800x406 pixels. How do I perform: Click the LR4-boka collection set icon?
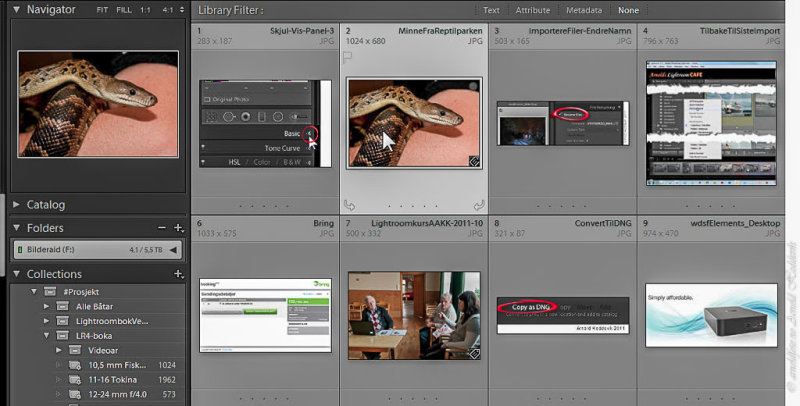(x=62, y=336)
